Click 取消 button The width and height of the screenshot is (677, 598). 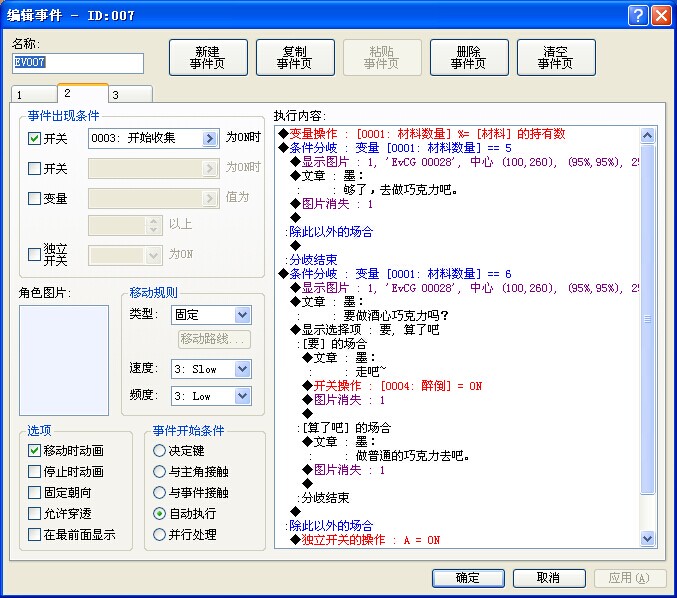(x=549, y=578)
